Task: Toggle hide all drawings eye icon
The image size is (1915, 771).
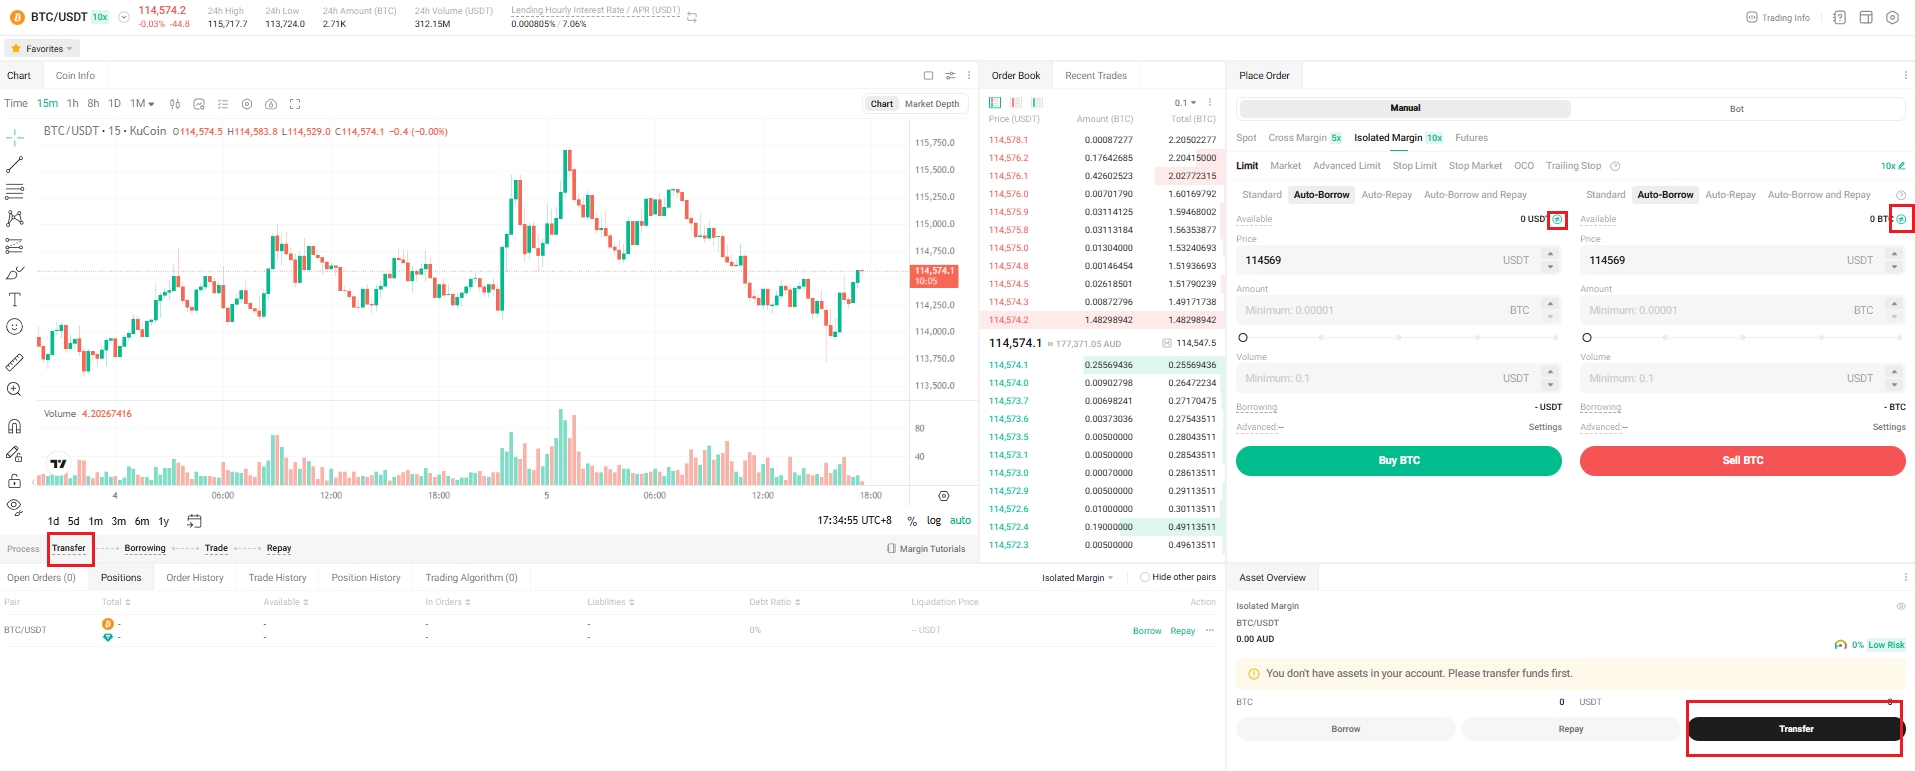Action: point(15,506)
